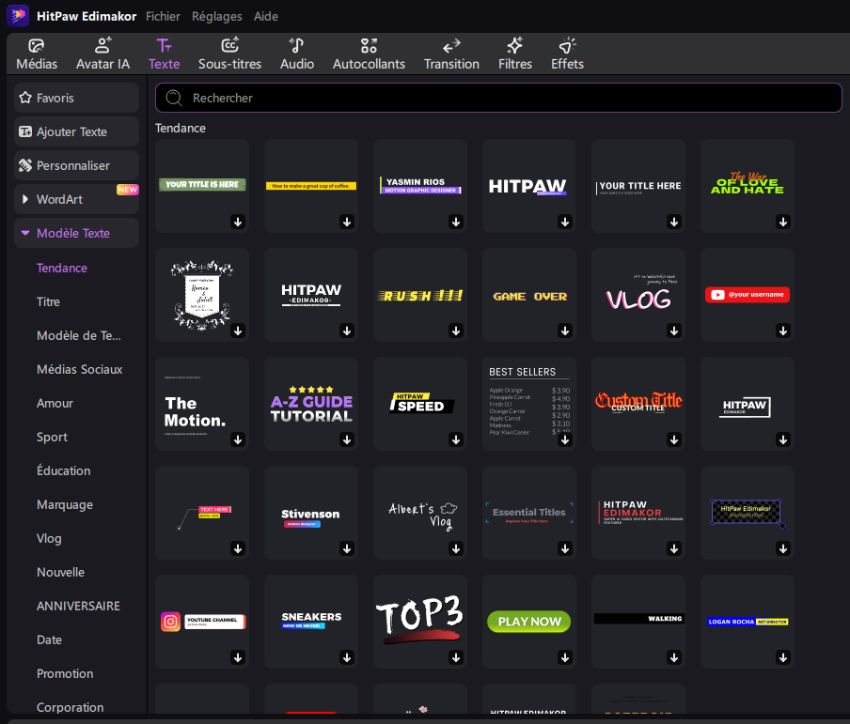Select the Amour category
Viewport: 850px width, 724px height.
[55, 403]
